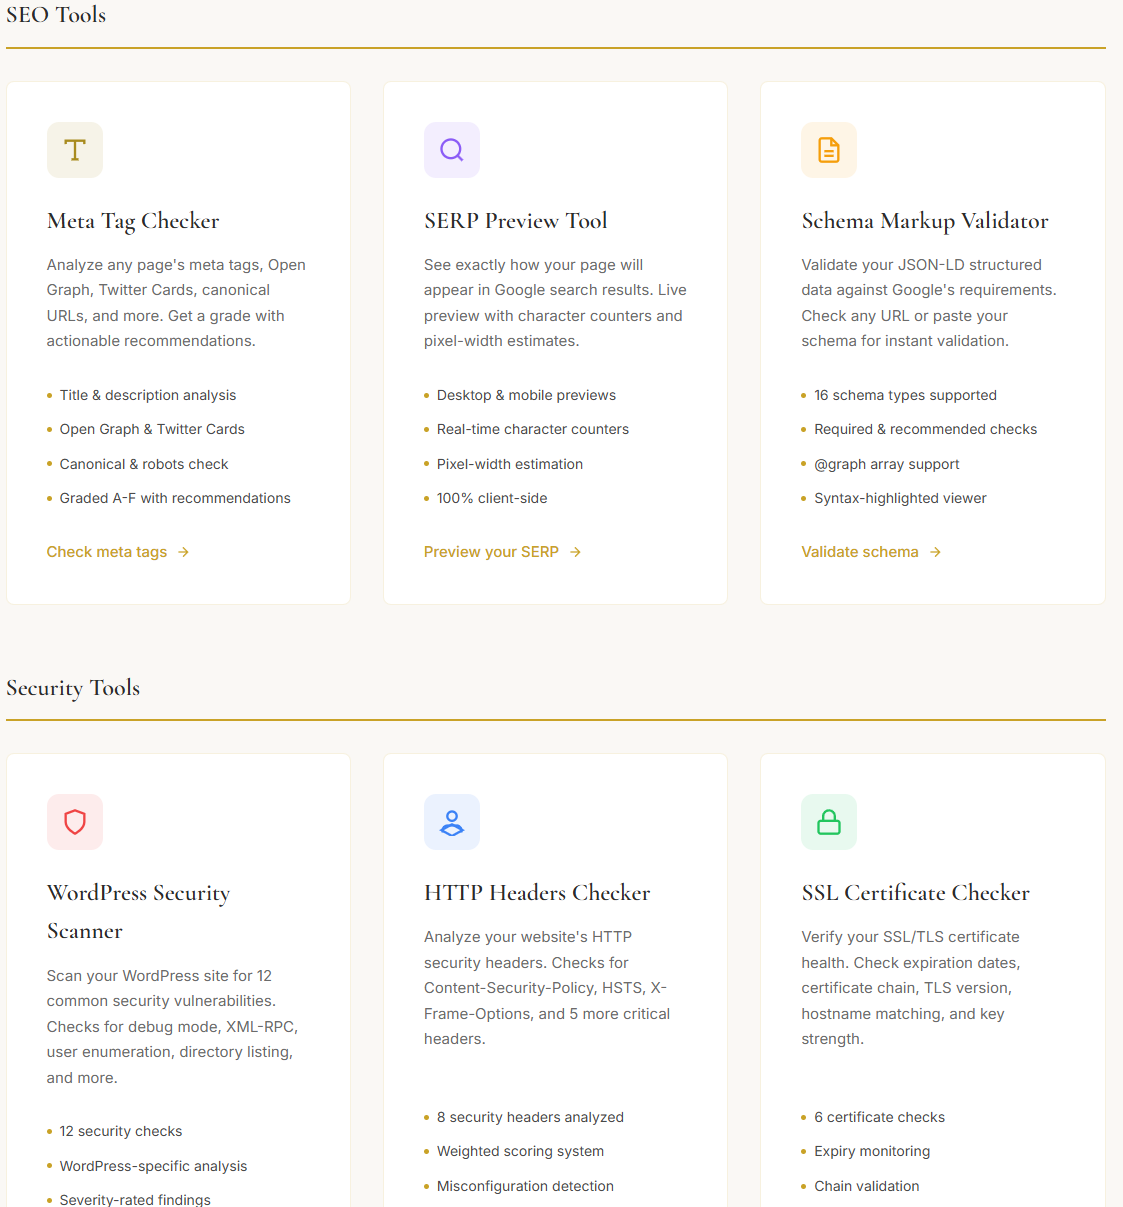Click the Meta Tag Checker "T" icon

(75, 150)
